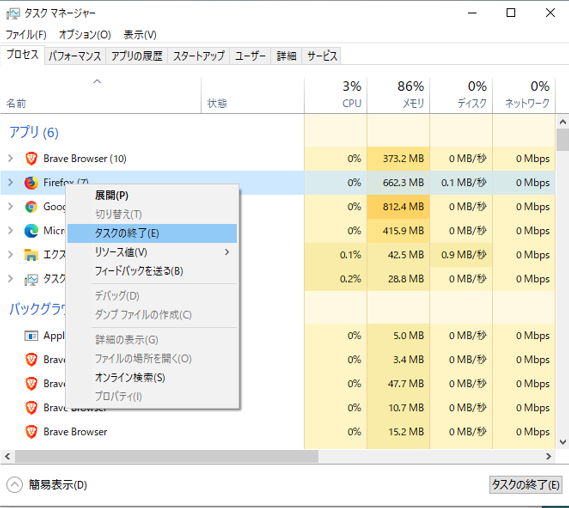Sort by the ネットワーク column header

[x=524, y=95]
